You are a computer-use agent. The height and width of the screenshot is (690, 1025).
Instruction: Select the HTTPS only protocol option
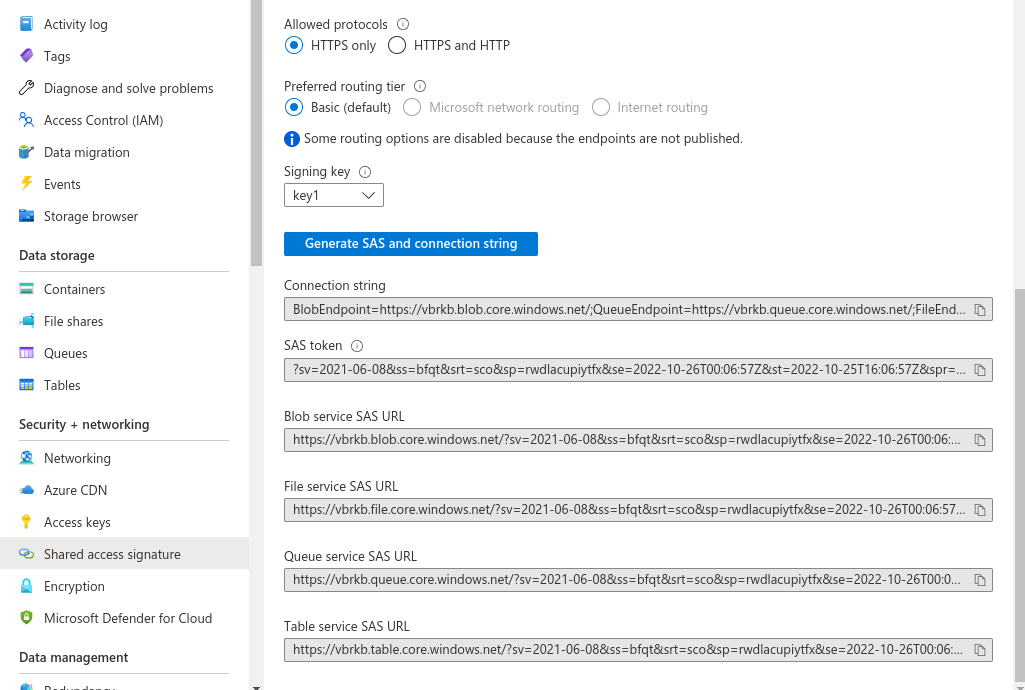coord(294,45)
